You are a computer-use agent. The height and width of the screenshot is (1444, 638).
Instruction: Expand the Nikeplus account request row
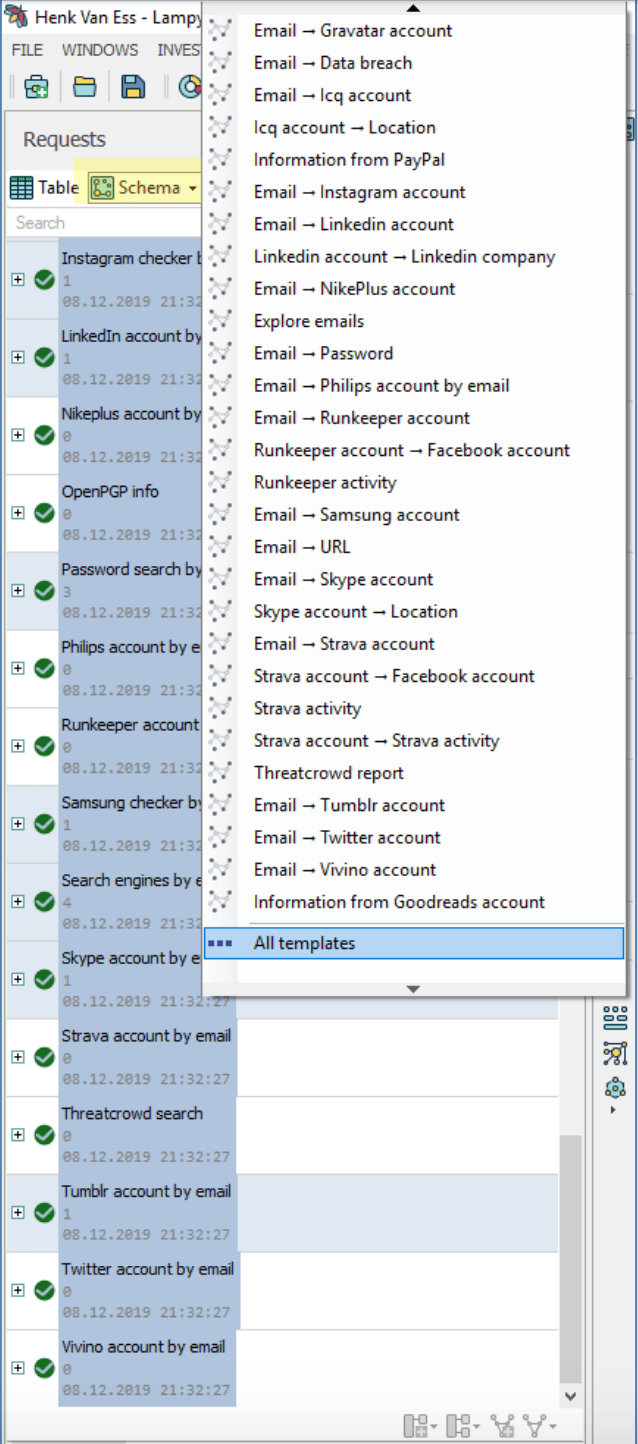click(x=17, y=435)
